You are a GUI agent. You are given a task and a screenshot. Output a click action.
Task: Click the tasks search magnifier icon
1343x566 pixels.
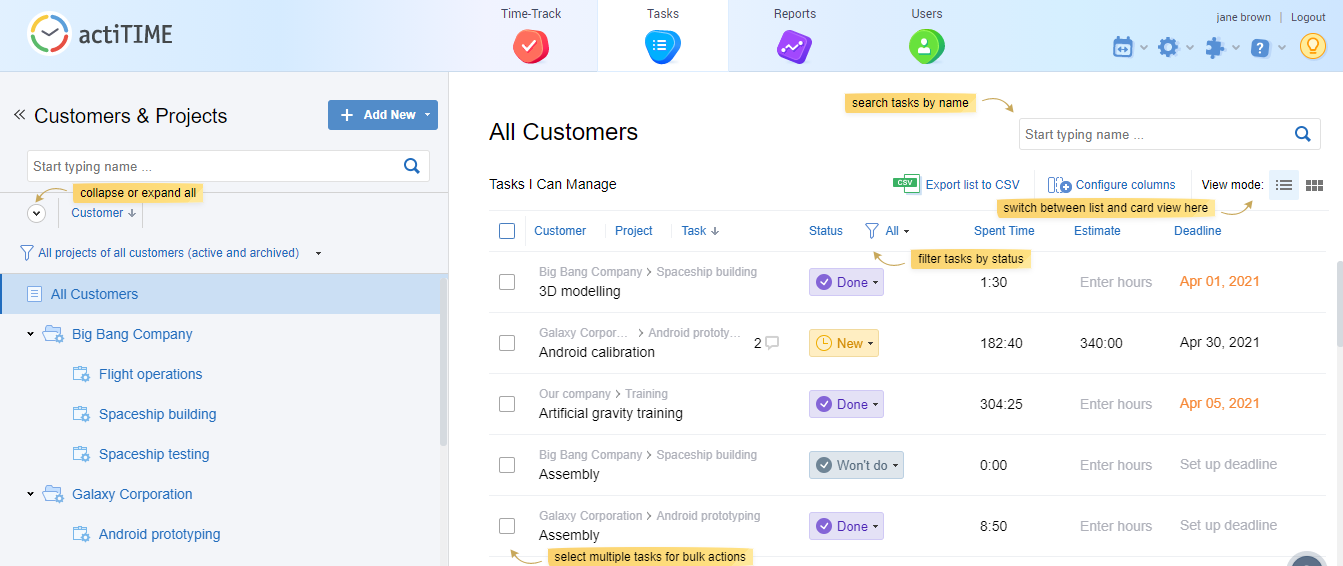pos(1302,134)
